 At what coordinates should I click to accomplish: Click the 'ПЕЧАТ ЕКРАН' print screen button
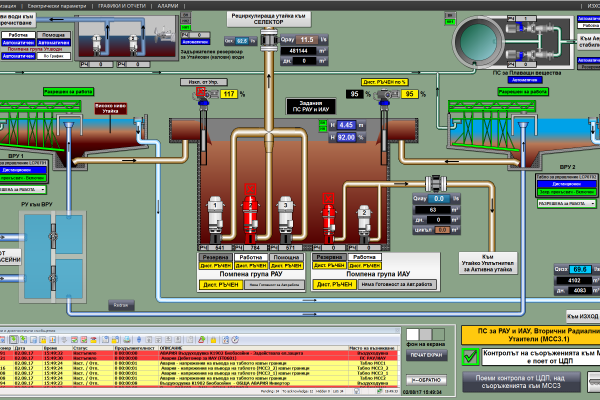pos(426,355)
